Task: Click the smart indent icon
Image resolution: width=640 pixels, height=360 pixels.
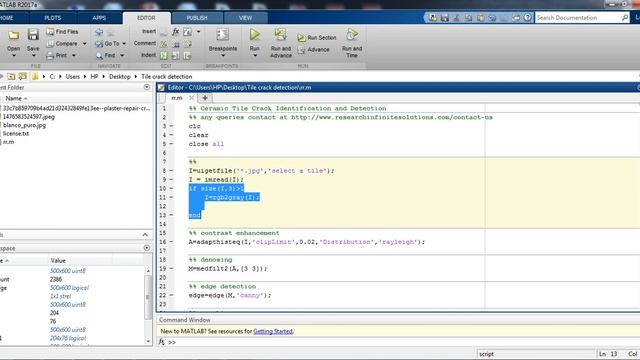Action: click(x=164, y=56)
